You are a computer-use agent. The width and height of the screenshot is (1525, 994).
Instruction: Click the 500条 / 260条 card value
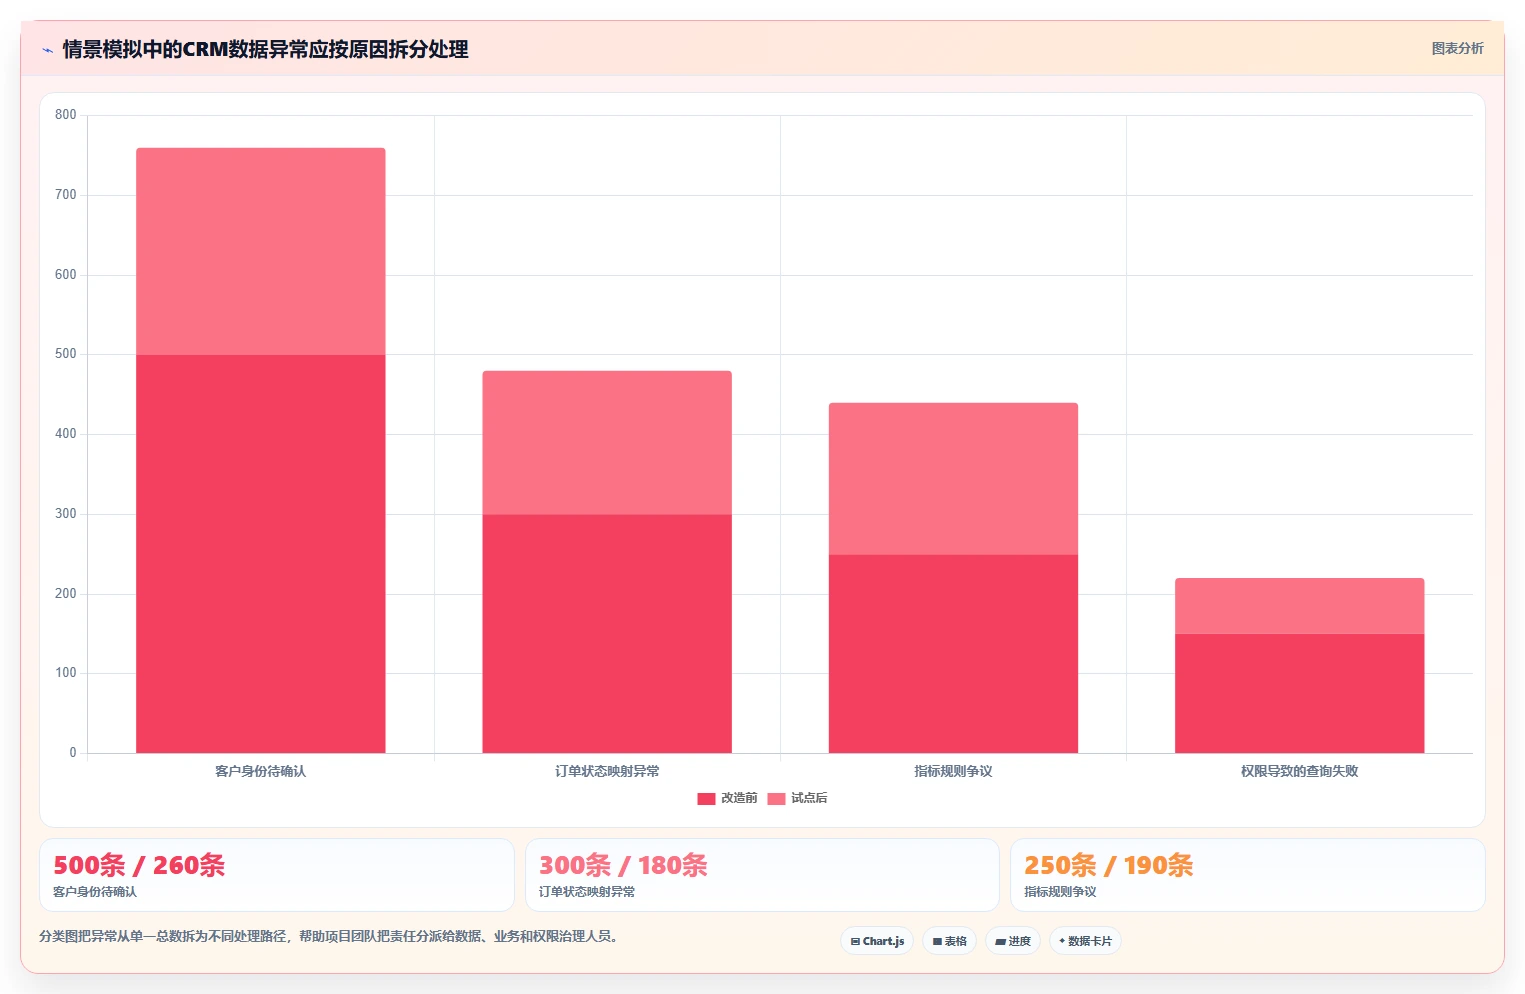pyautogui.click(x=139, y=865)
